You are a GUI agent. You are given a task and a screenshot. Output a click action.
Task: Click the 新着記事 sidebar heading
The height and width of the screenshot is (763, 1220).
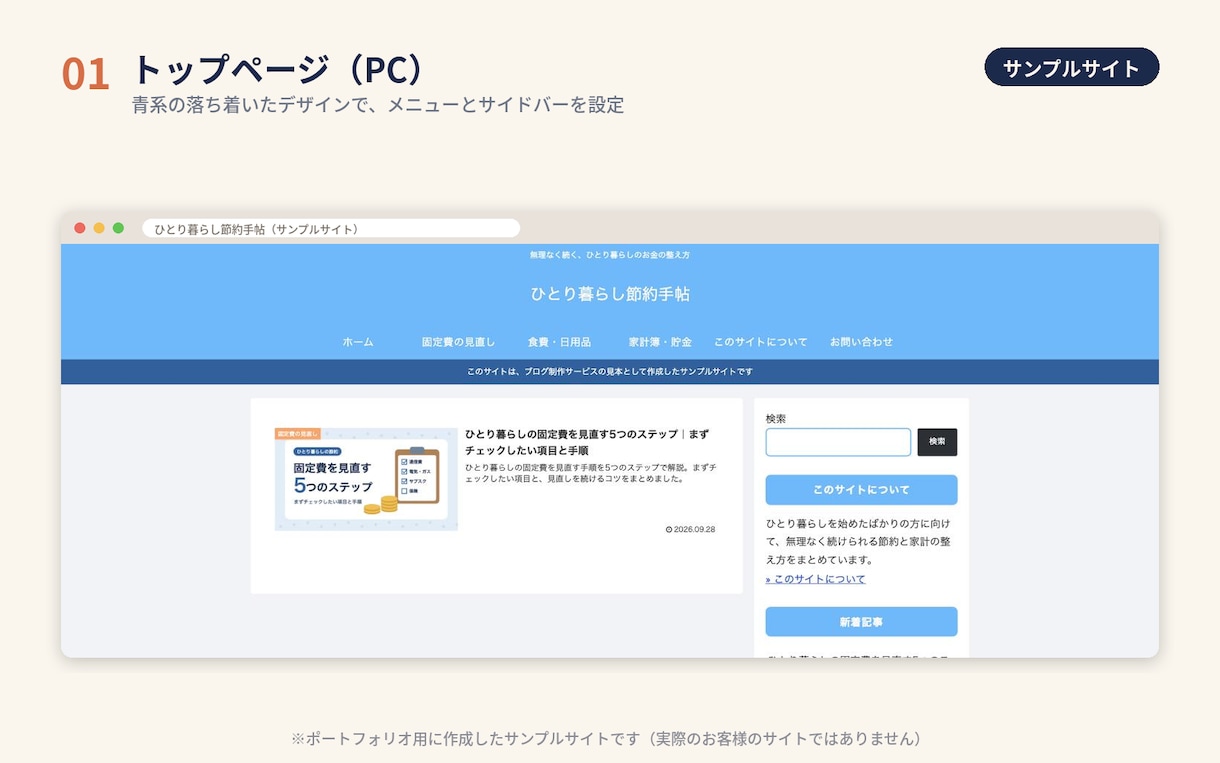(x=861, y=622)
